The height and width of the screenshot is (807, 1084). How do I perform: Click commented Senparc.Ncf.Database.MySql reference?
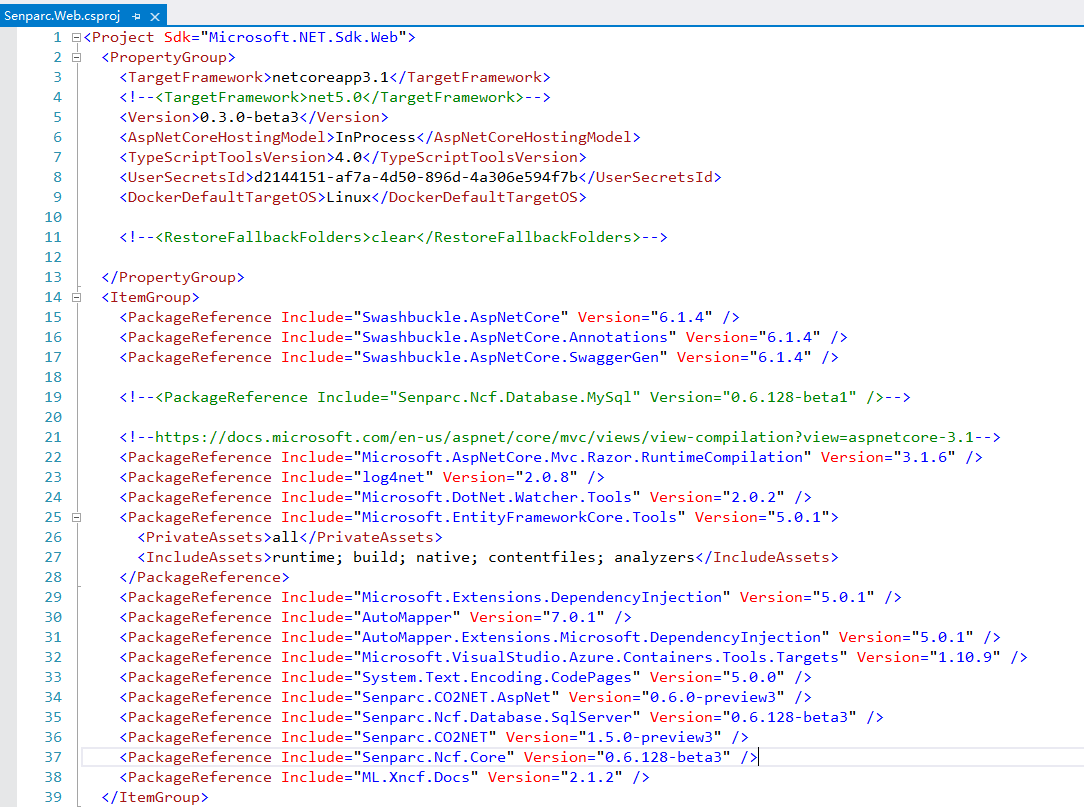click(x=515, y=397)
